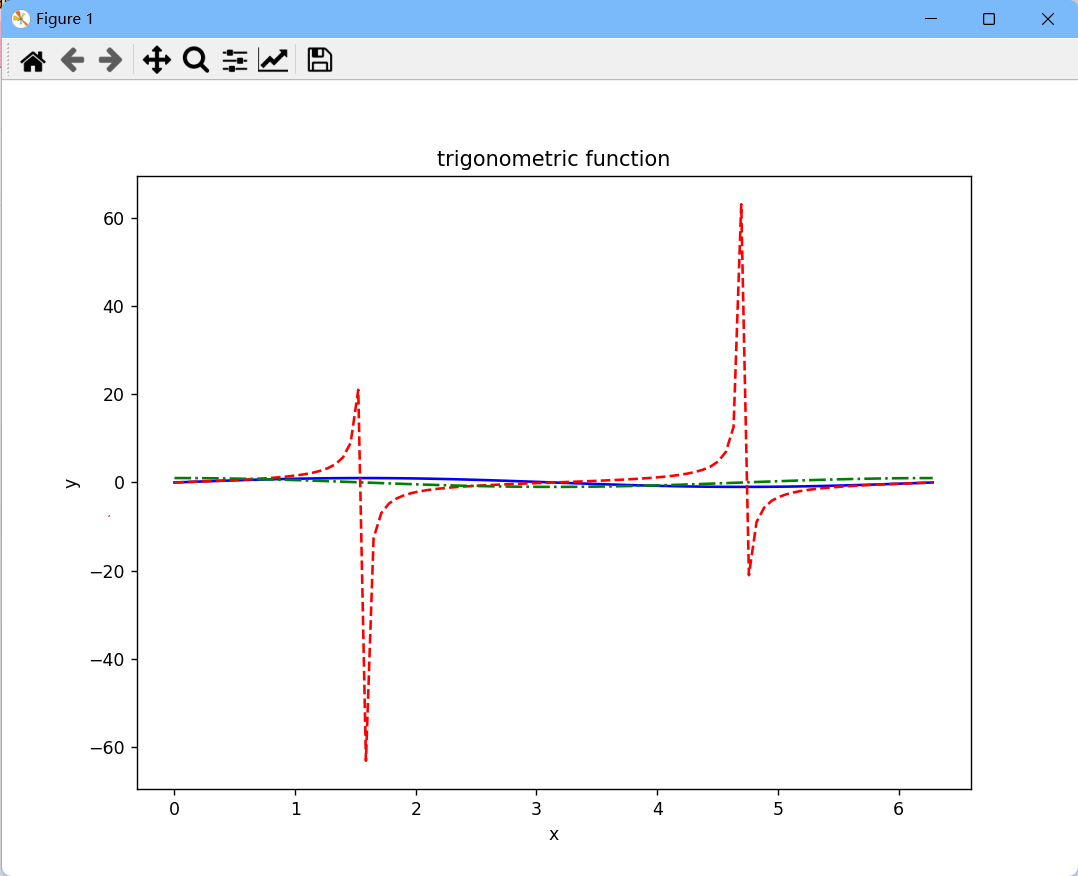Activate the Zoom-to-rectangle magnifier tool
This screenshot has width=1078, height=876.
pyautogui.click(x=196, y=60)
